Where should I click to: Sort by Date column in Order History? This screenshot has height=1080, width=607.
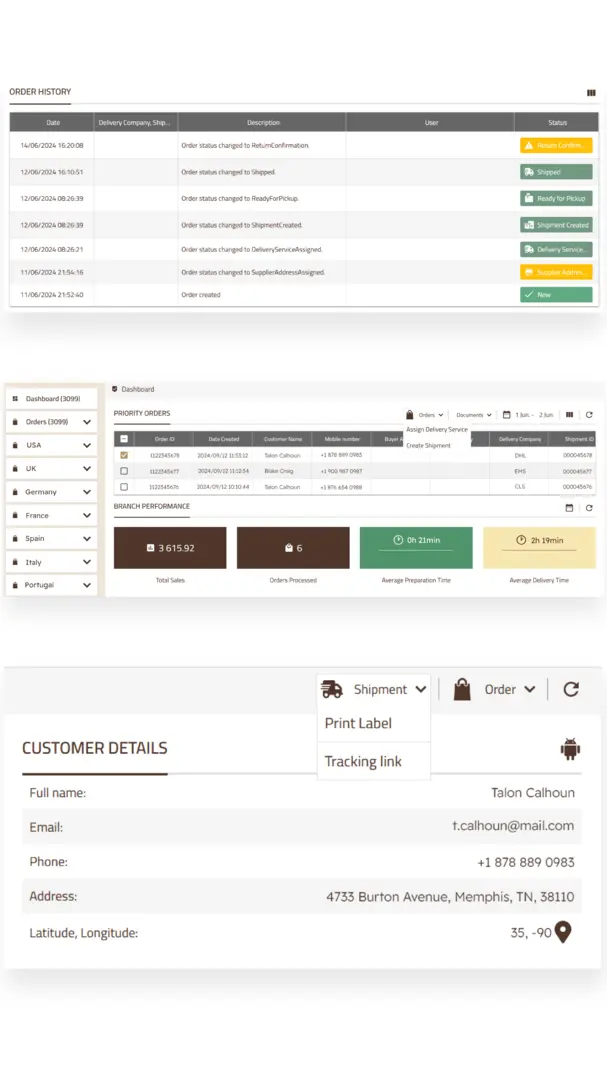tap(52, 123)
